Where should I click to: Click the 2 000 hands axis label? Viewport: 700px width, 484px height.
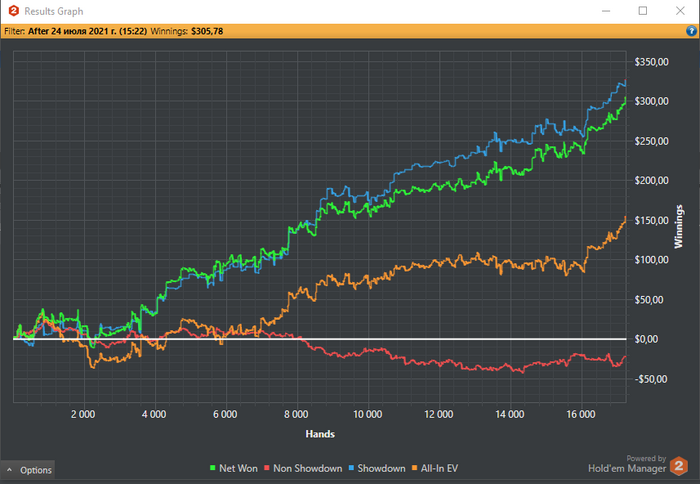click(83, 414)
